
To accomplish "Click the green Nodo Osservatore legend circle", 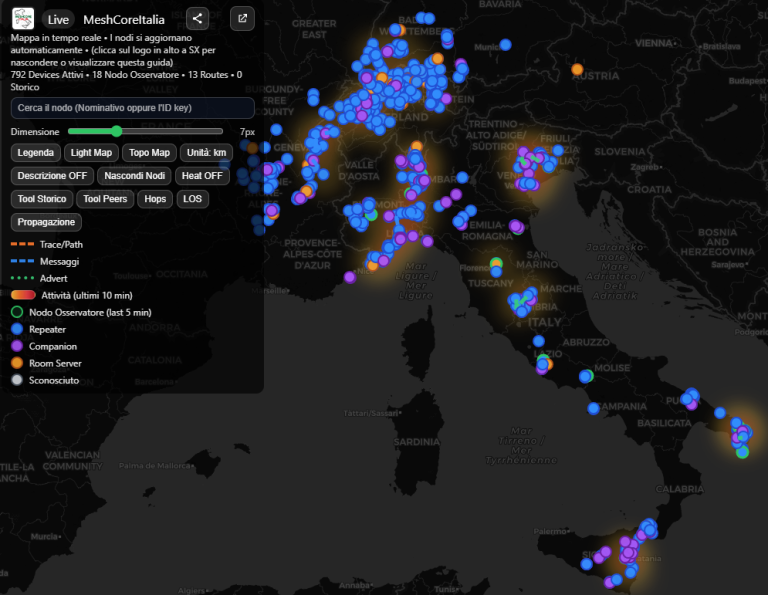I will coord(17,312).
